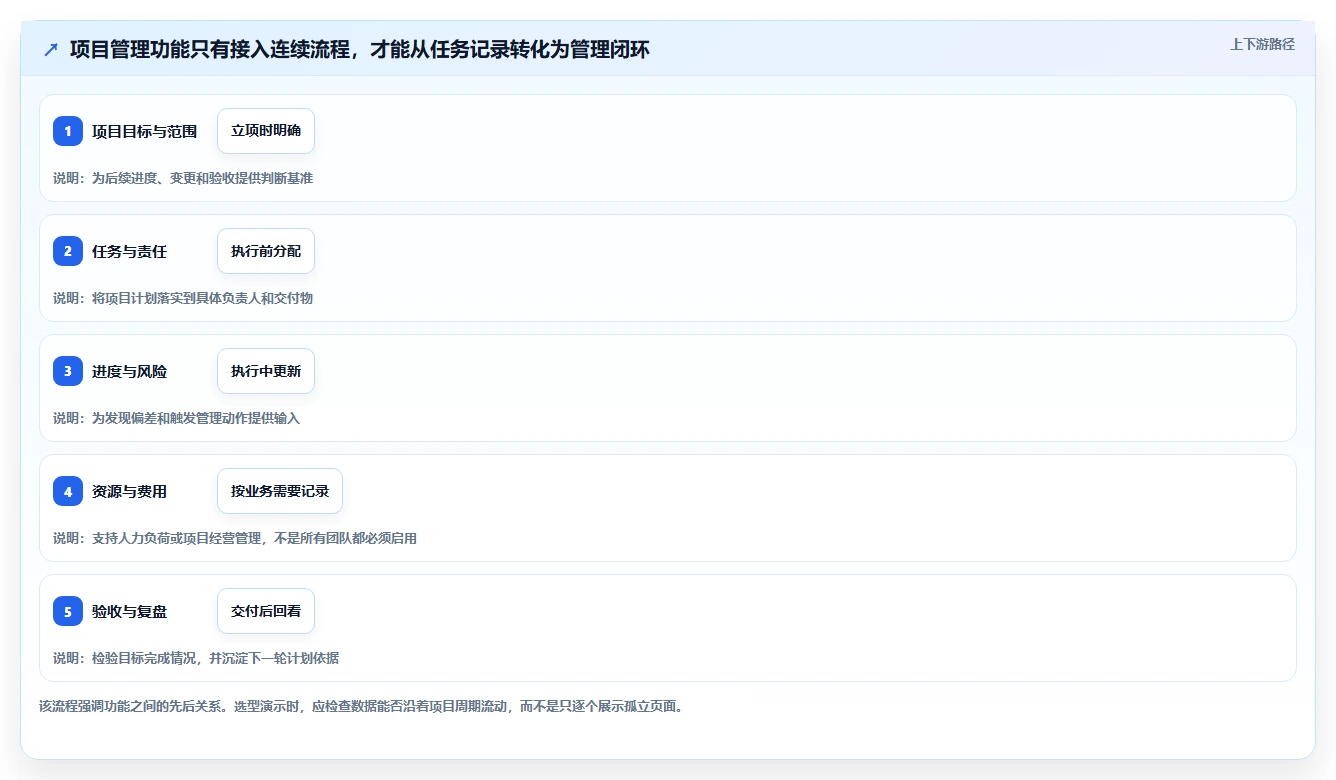Click step number 3 badge
The height and width of the screenshot is (780, 1336).
point(68,371)
